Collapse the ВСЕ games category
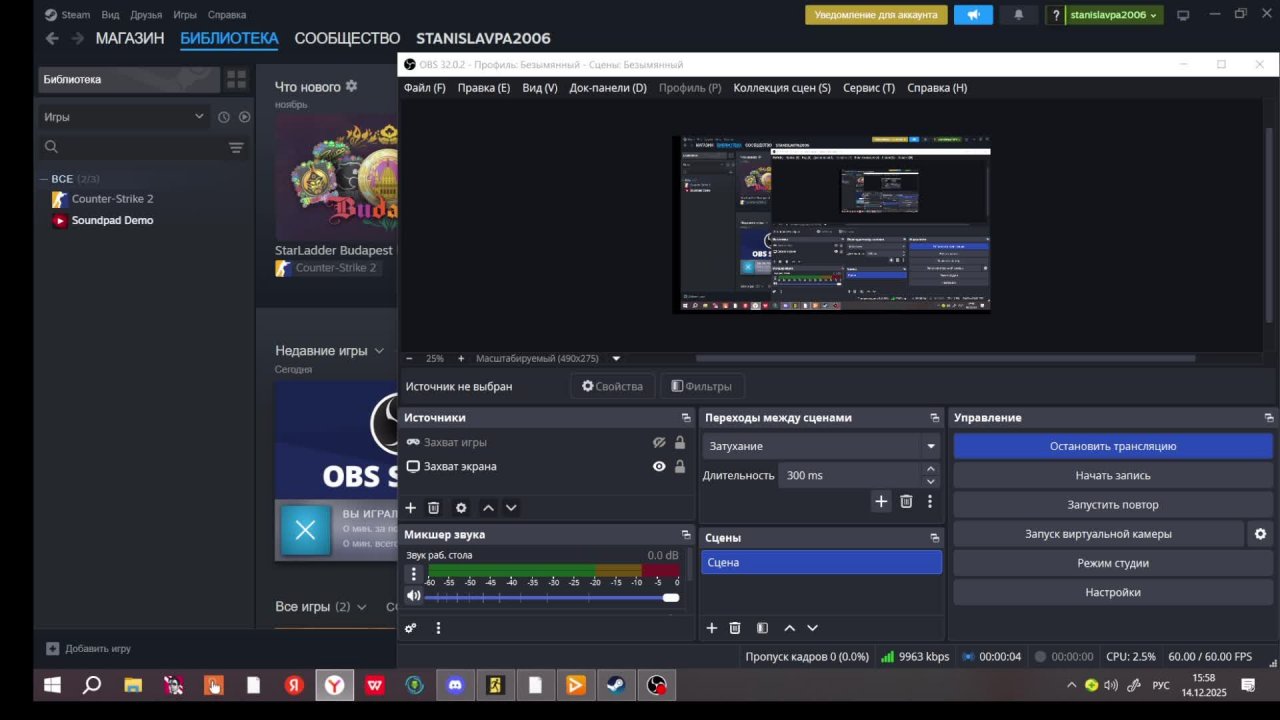 tap(44, 179)
